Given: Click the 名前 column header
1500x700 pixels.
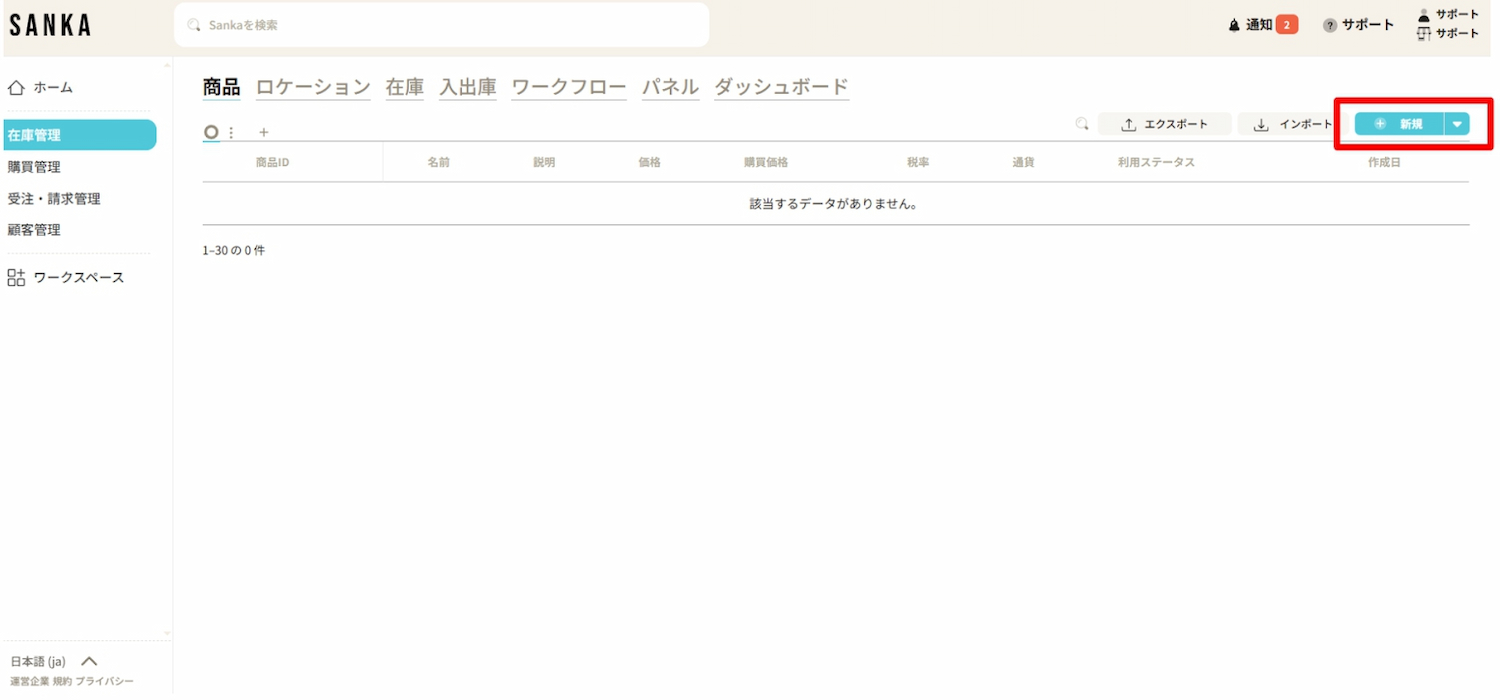Looking at the screenshot, I should coord(438,162).
